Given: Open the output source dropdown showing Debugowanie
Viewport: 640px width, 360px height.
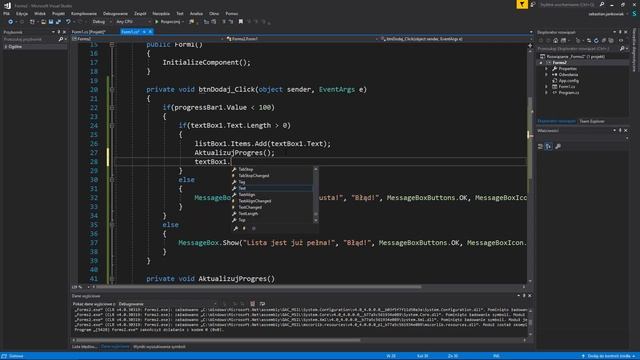Looking at the screenshot, I should (167, 304).
